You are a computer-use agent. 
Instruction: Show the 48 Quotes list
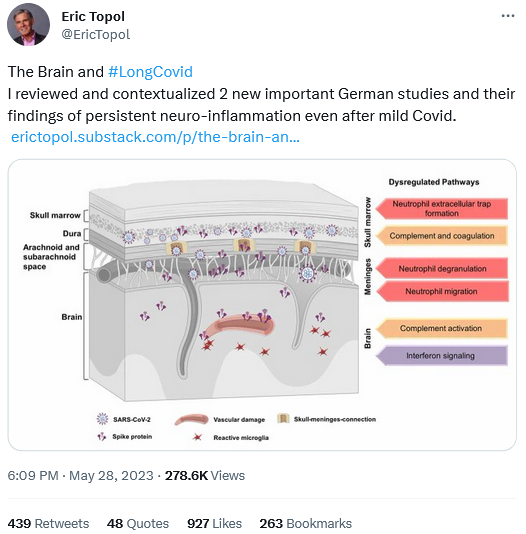point(138,523)
